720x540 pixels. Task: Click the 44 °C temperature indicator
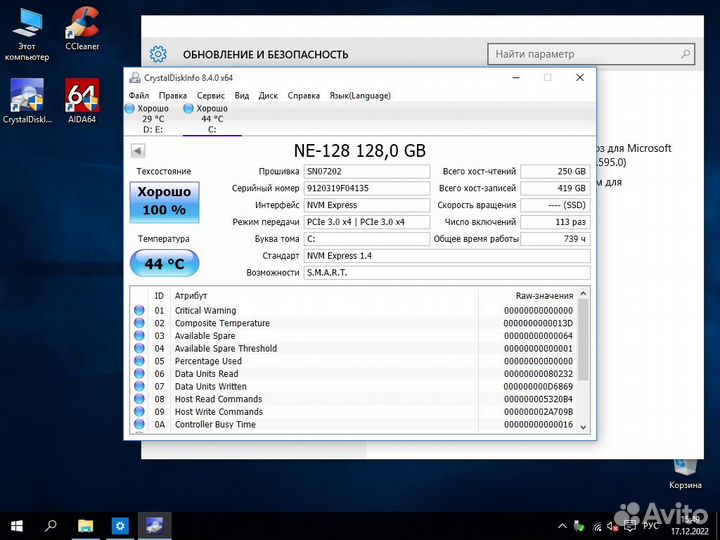click(x=164, y=264)
